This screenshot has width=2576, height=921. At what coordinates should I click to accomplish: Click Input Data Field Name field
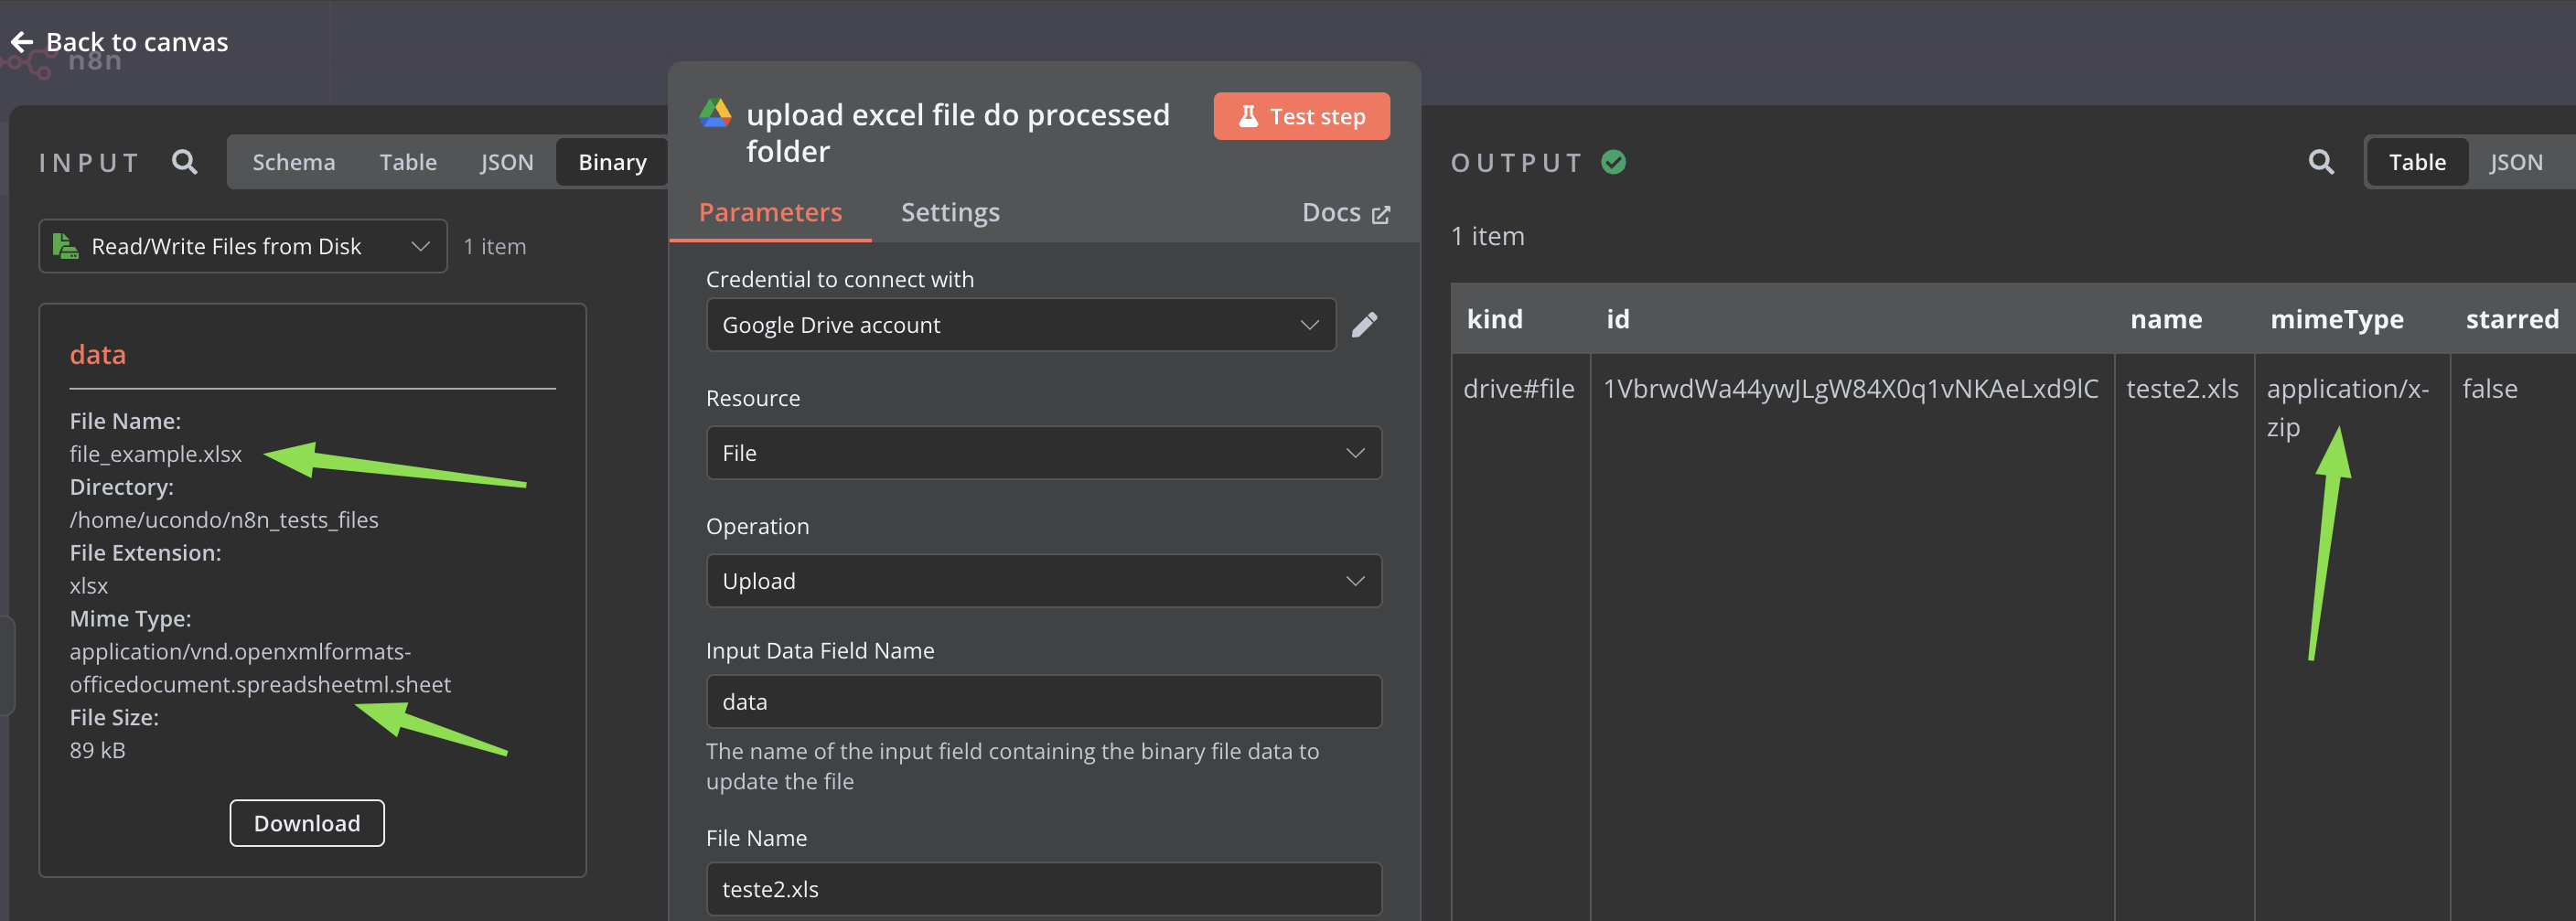pyautogui.click(x=1044, y=702)
